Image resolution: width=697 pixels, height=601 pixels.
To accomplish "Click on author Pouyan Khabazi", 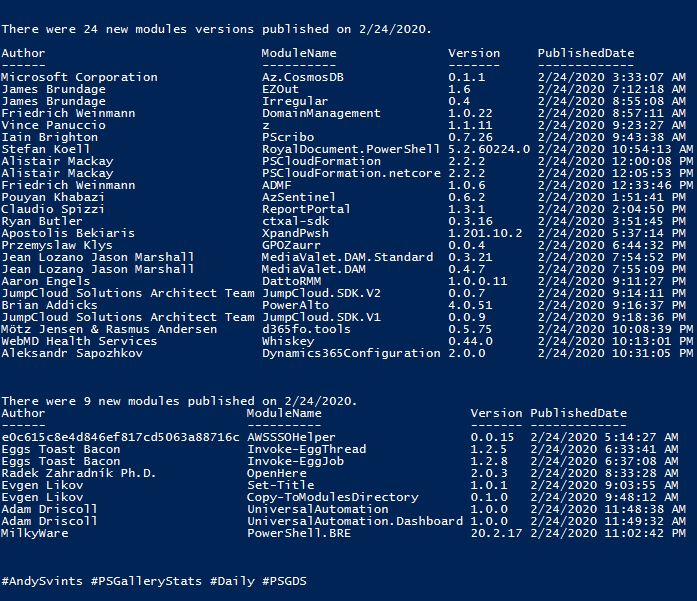I will pos(53,197).
